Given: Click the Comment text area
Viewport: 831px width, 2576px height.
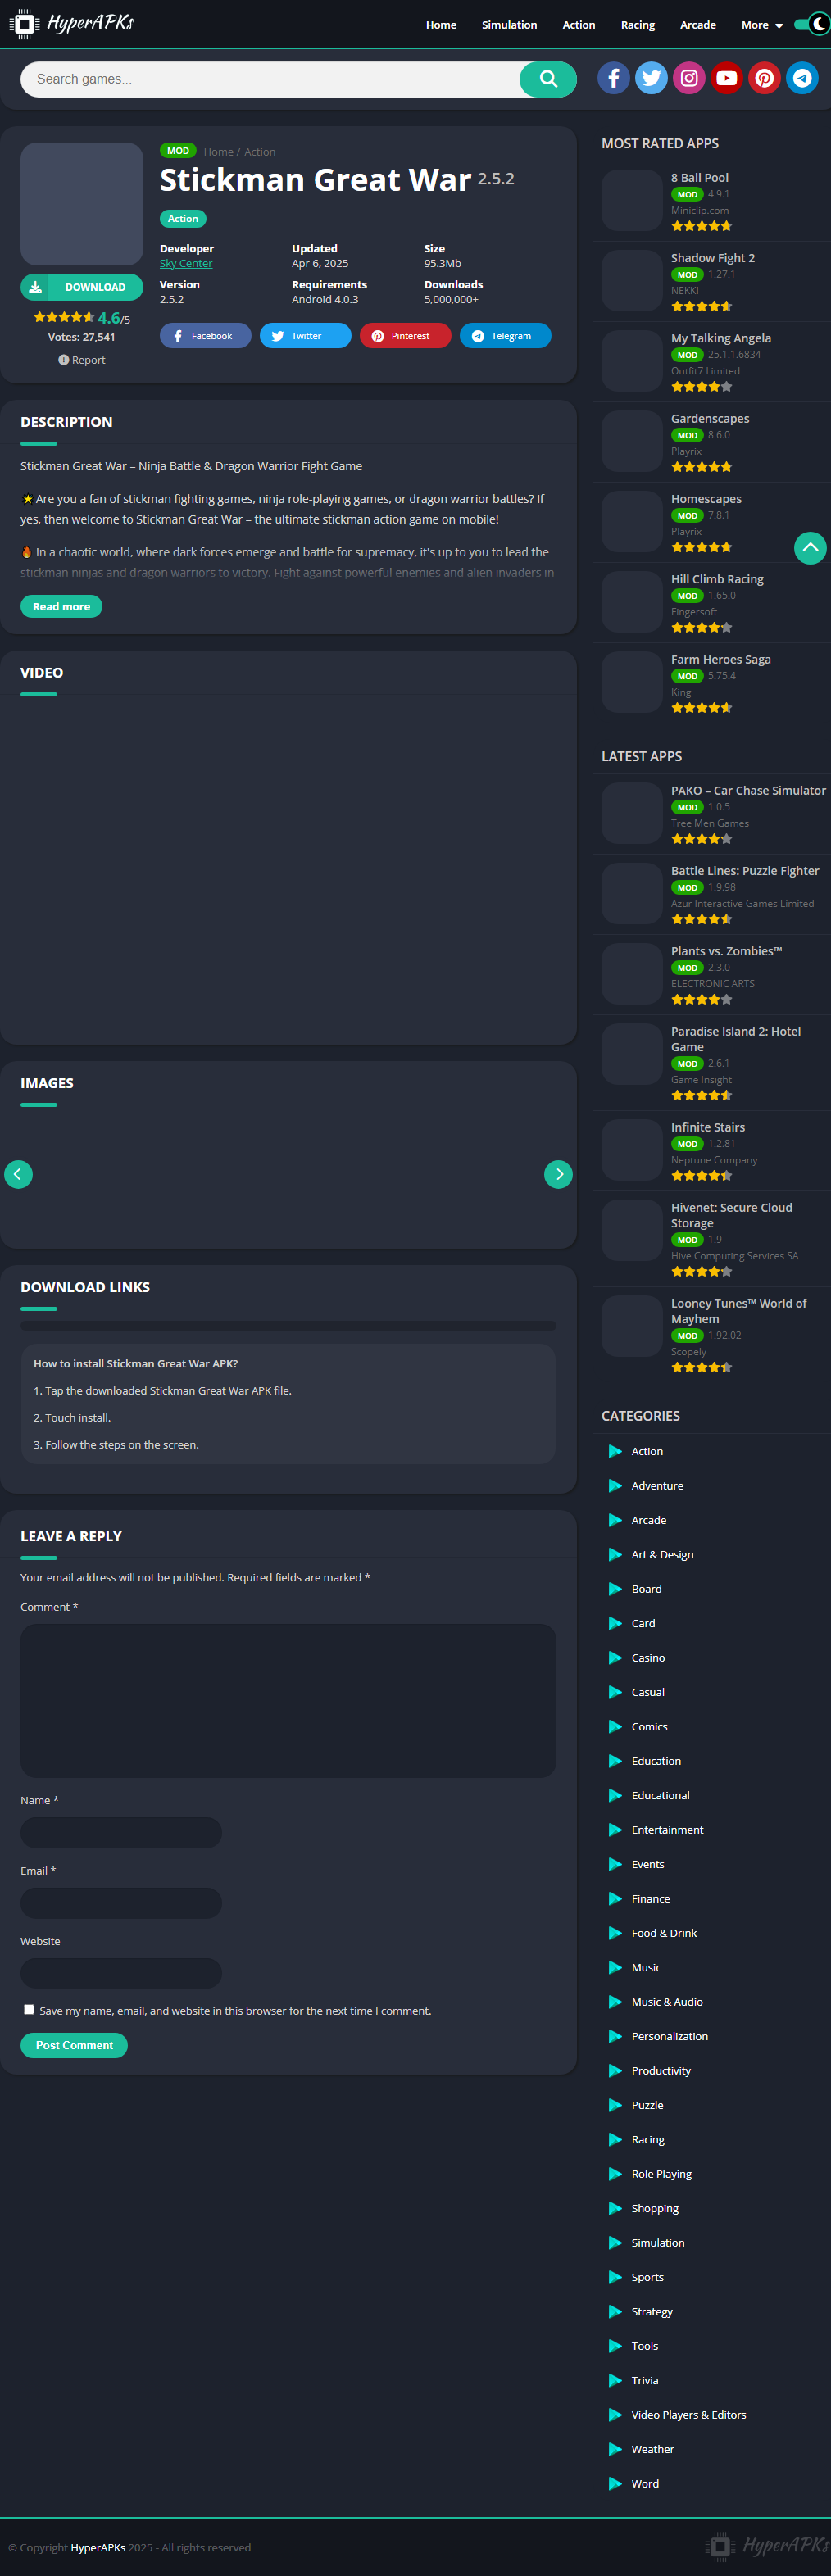Looking at the screenshot, I should coord(288,1700).
